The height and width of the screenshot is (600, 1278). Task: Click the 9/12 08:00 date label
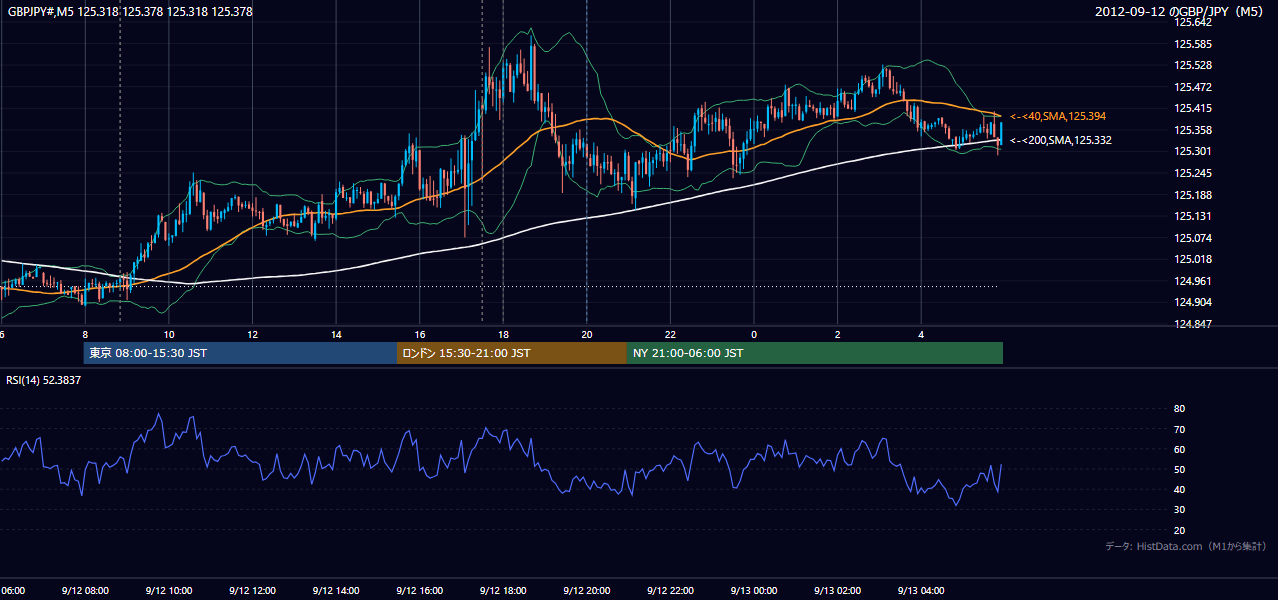[x=84, y=591]
